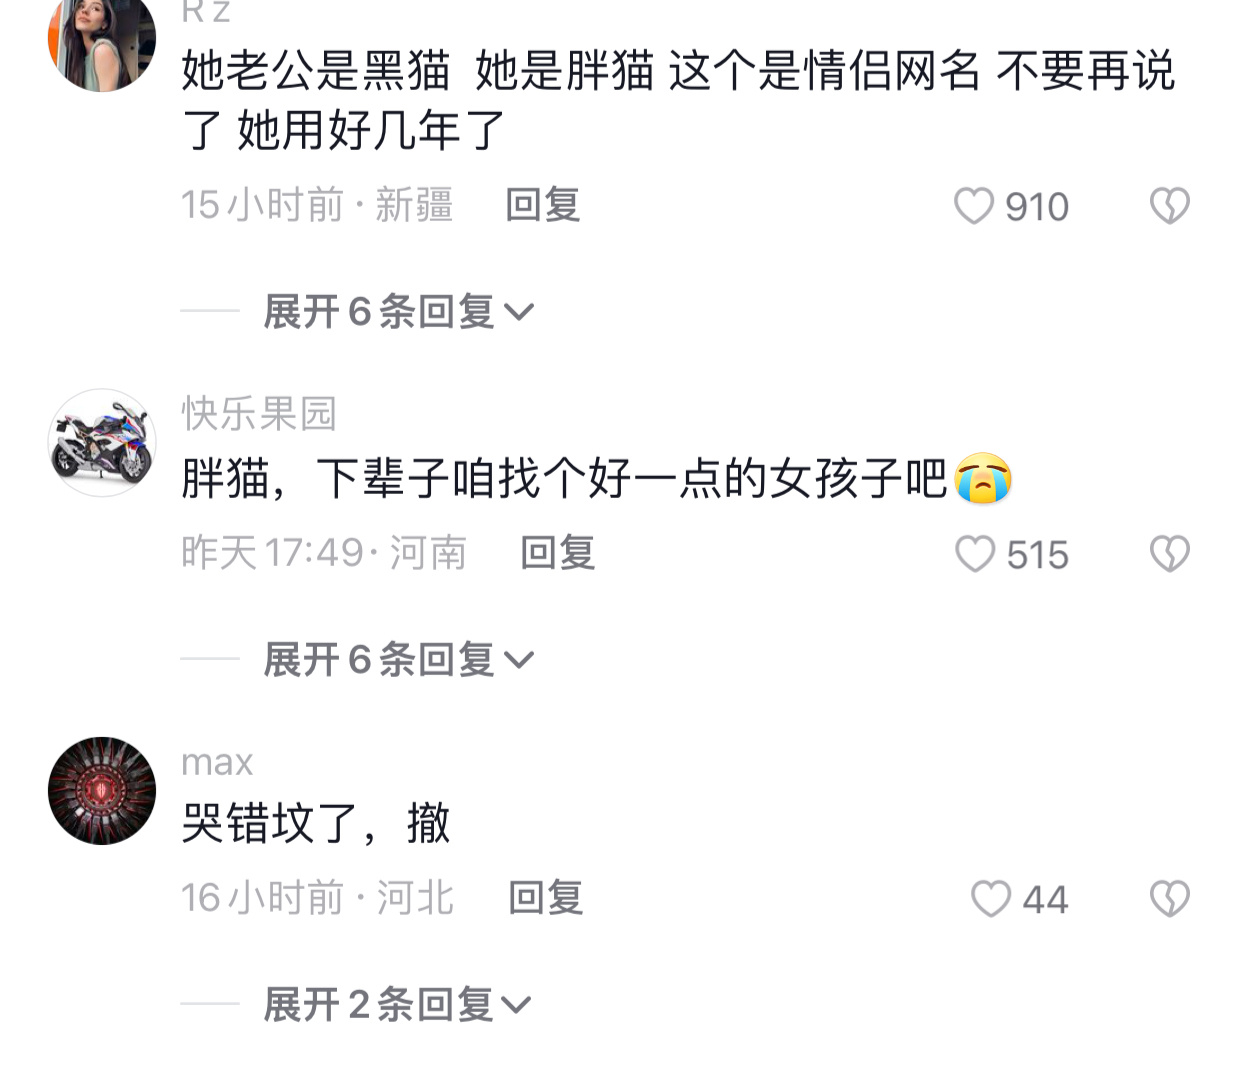Screen dimensions: 1242x1069
Task: Dislike the Rz comment with broken heart
Action: [1169, 206]
